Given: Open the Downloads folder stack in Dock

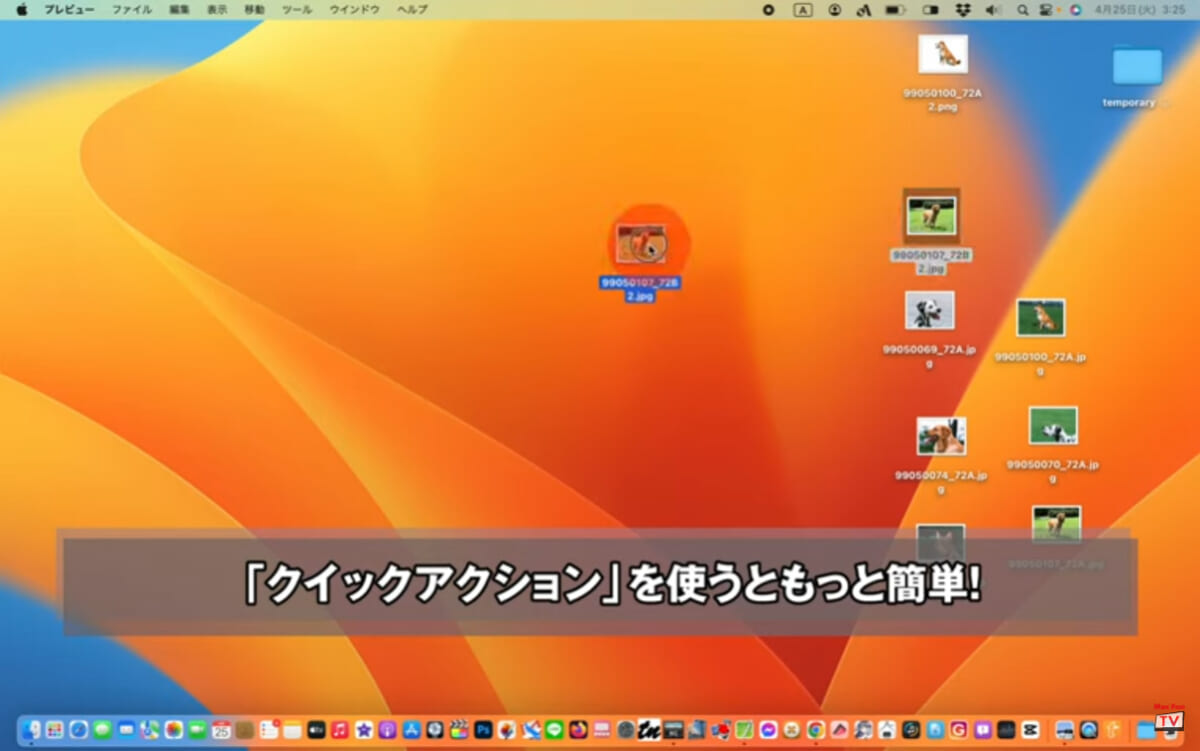Looking at the screenshot, I should click(1145, 730).
